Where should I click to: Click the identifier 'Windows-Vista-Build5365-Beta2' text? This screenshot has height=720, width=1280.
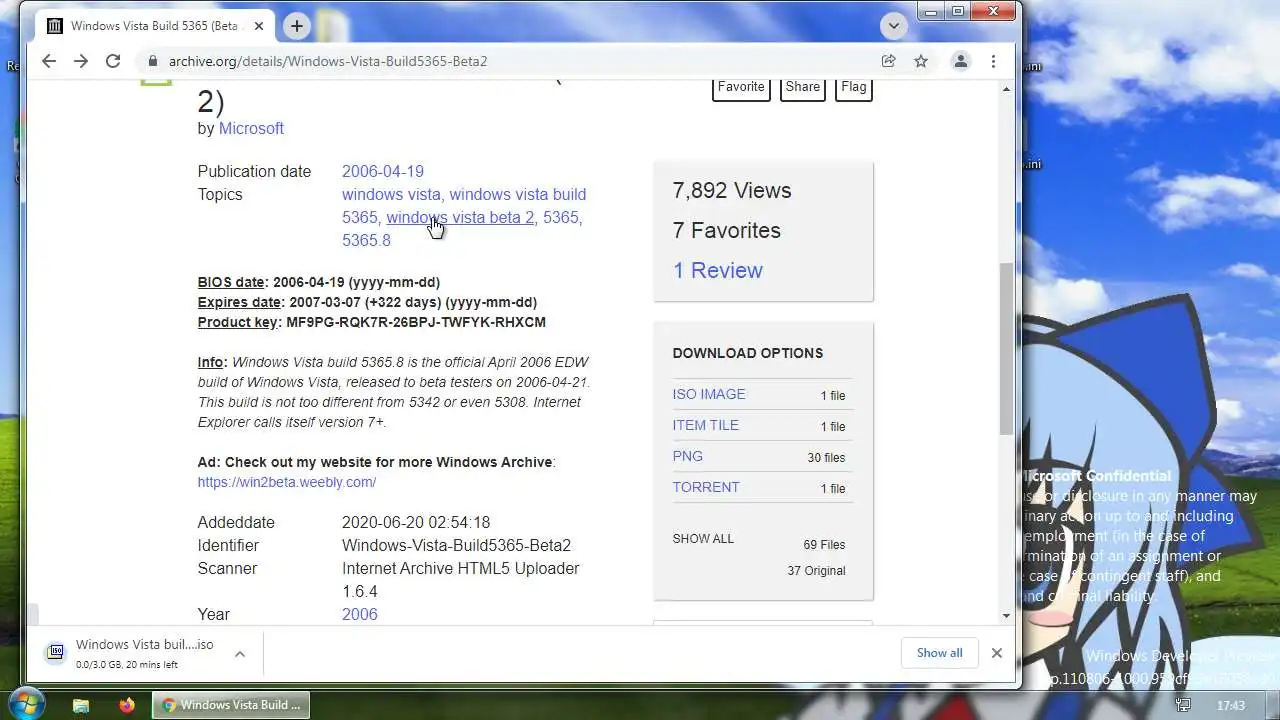(456, 545)
